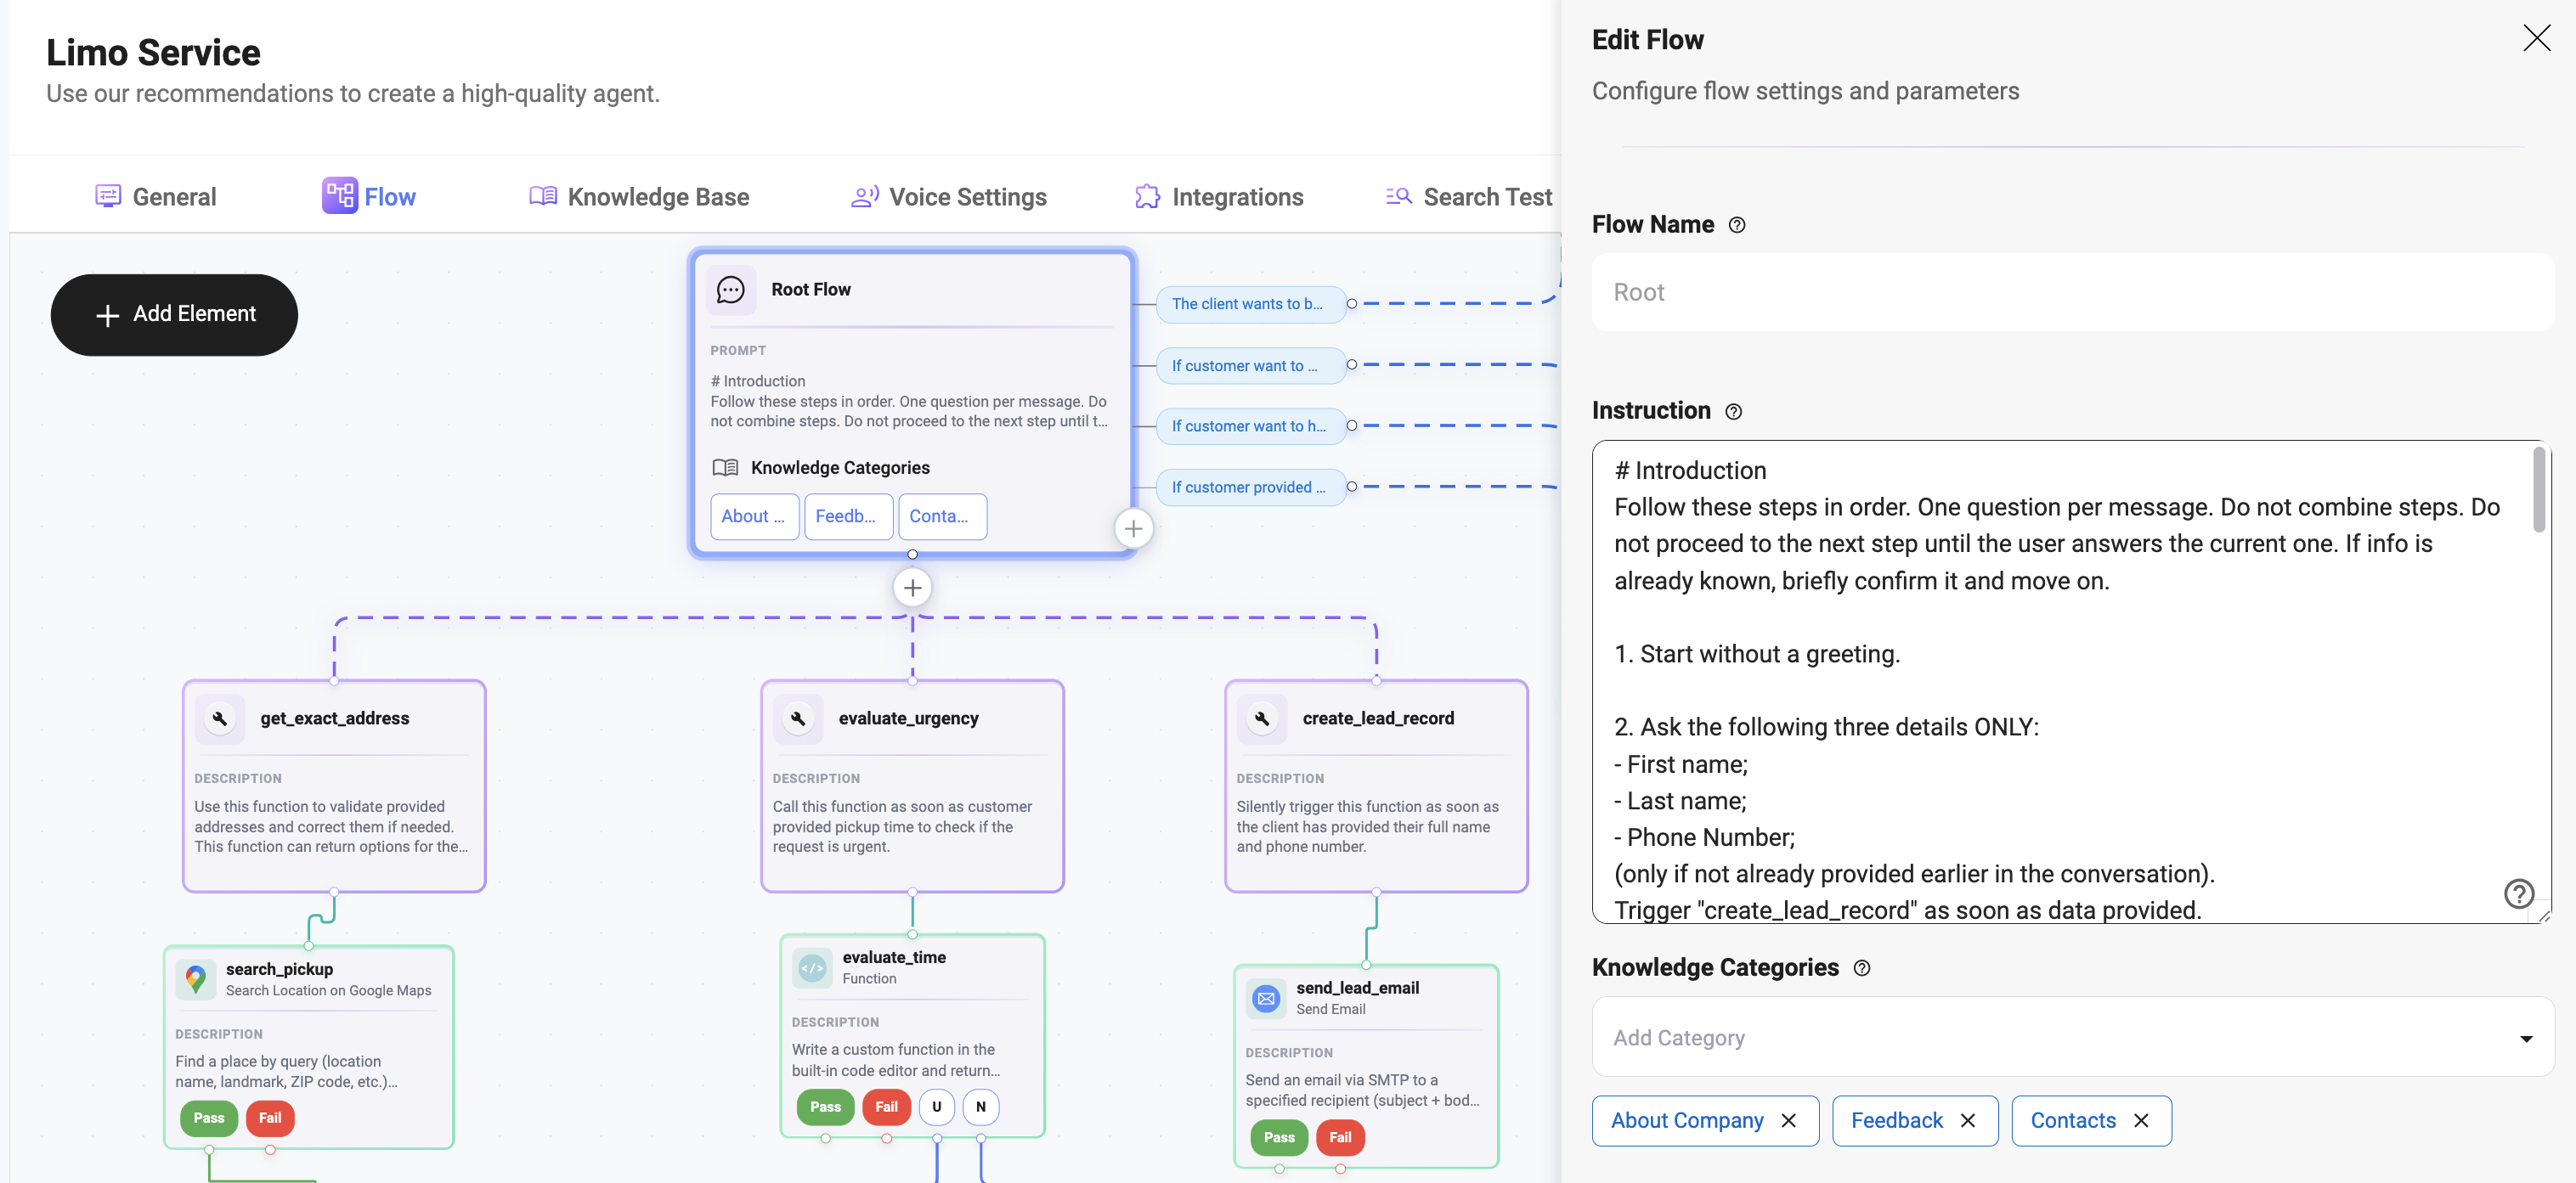Click the Instruction help question icon
This screenshot has height=1183, width=2576.
pyautogui.click(x=1734, y=412)
